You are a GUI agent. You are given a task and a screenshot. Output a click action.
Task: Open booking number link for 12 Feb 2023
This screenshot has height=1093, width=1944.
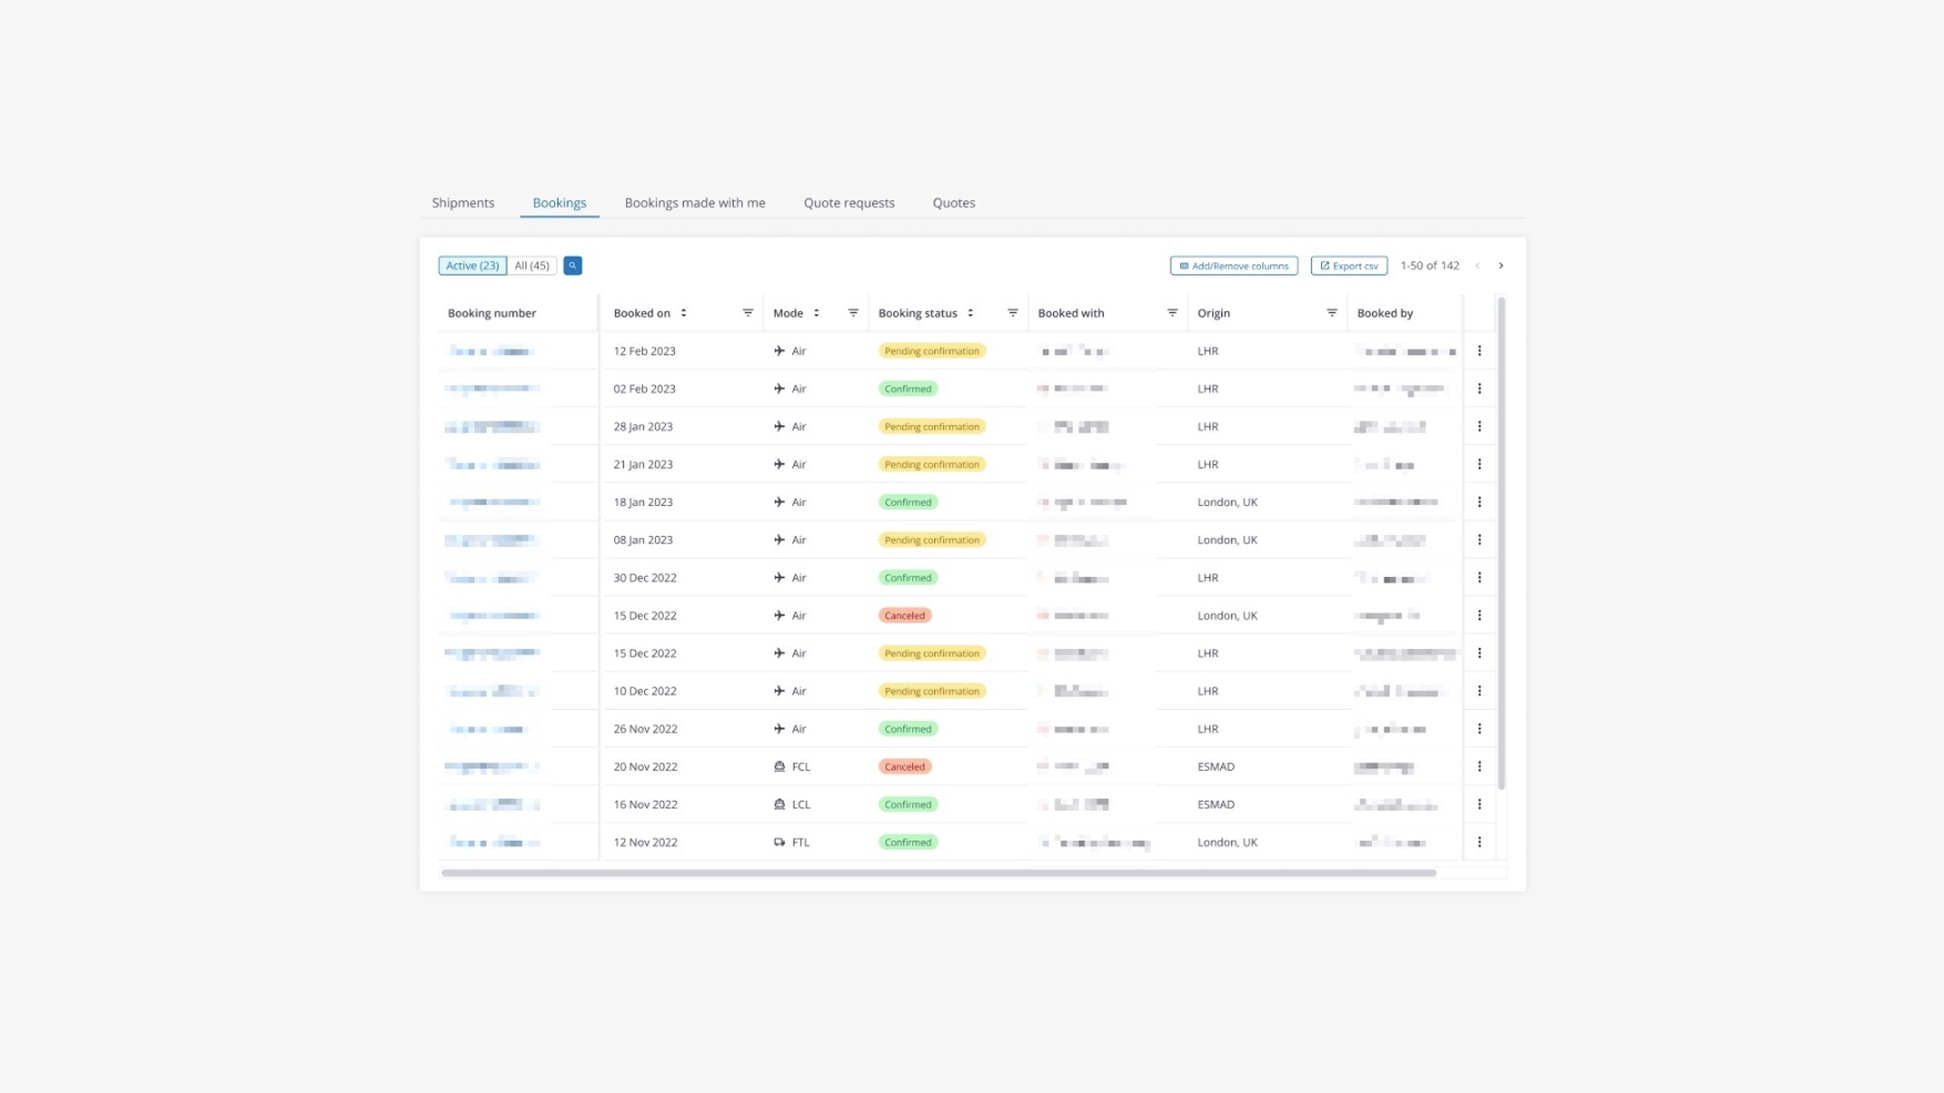[x=491, y=351]
